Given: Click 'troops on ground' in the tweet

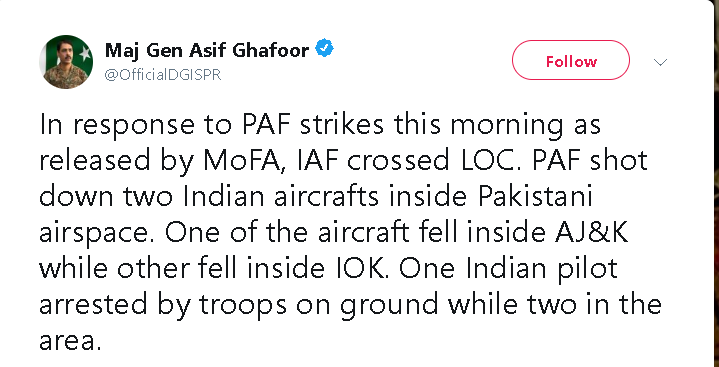Looking at the screenshot, I should pyautogui.click(x=319, y=306).
